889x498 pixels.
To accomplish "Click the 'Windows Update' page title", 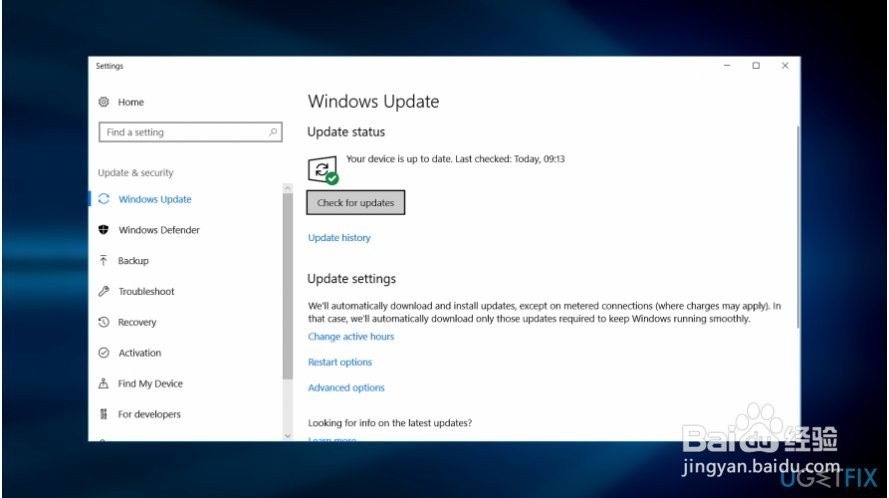I will coord(373,101).
